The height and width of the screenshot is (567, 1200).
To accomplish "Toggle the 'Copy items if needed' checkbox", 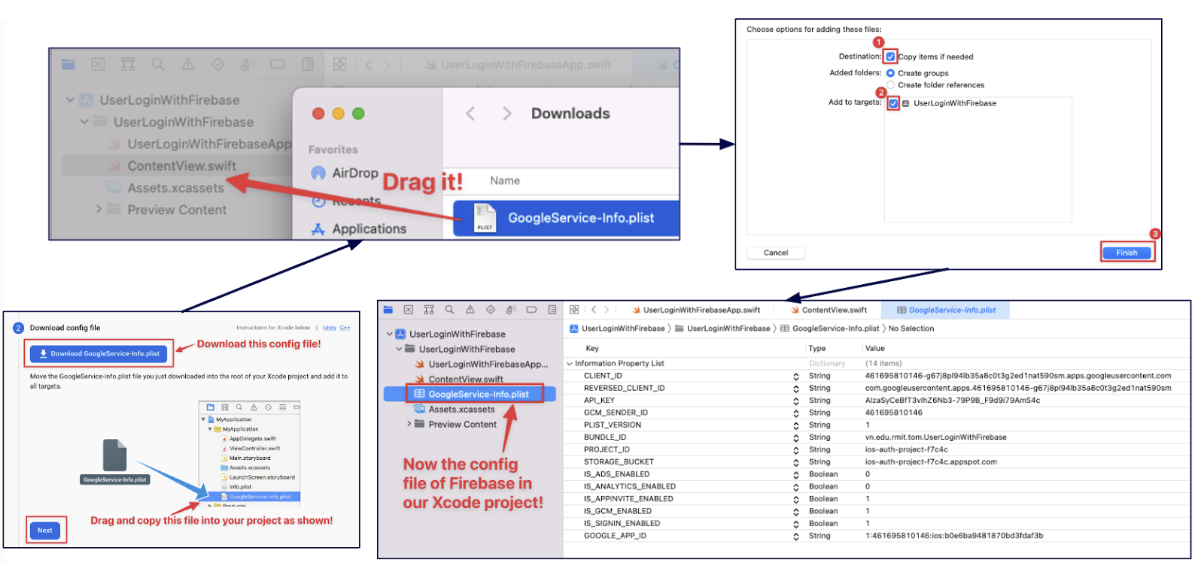I will coord(891,57).
